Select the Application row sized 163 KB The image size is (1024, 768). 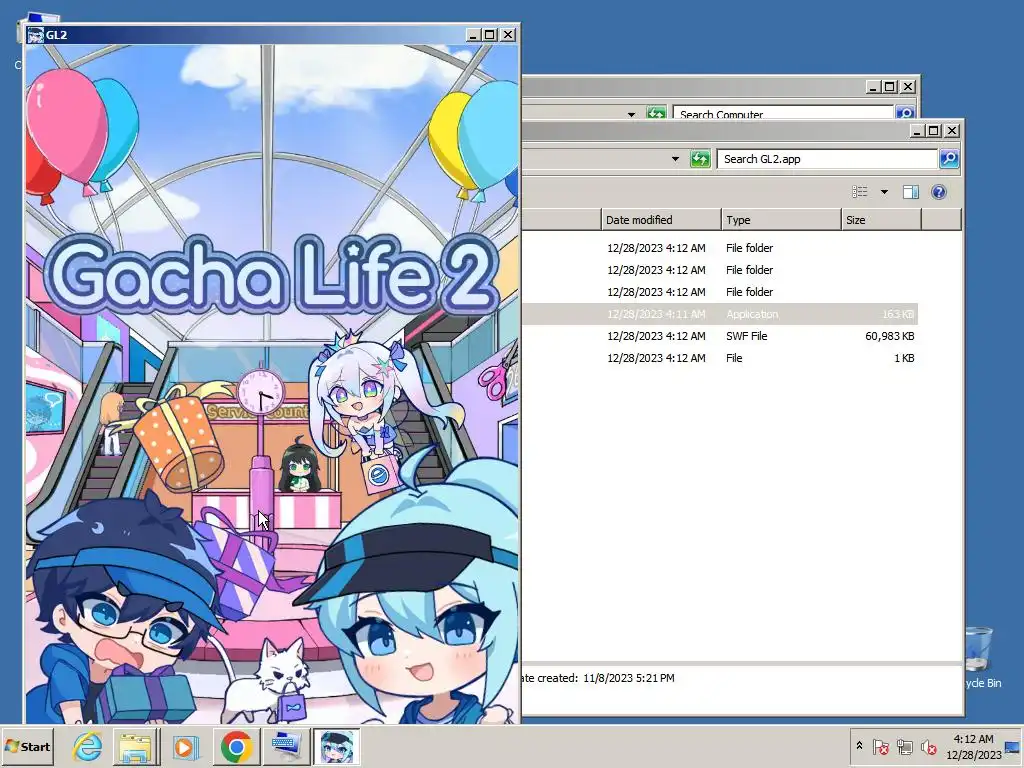pyautogui.click(x=720, y=314)
